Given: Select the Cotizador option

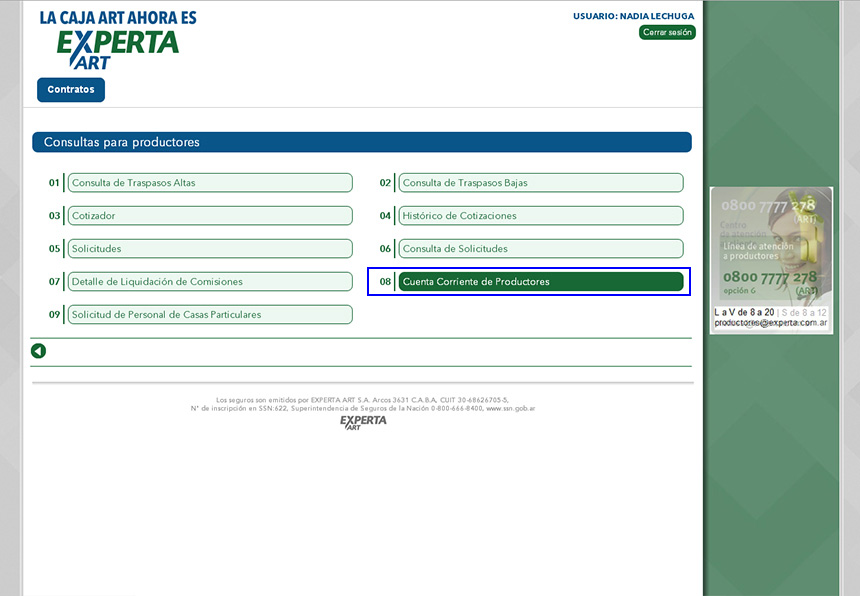Looking at the screenshot, I should [x=210, y=215].
